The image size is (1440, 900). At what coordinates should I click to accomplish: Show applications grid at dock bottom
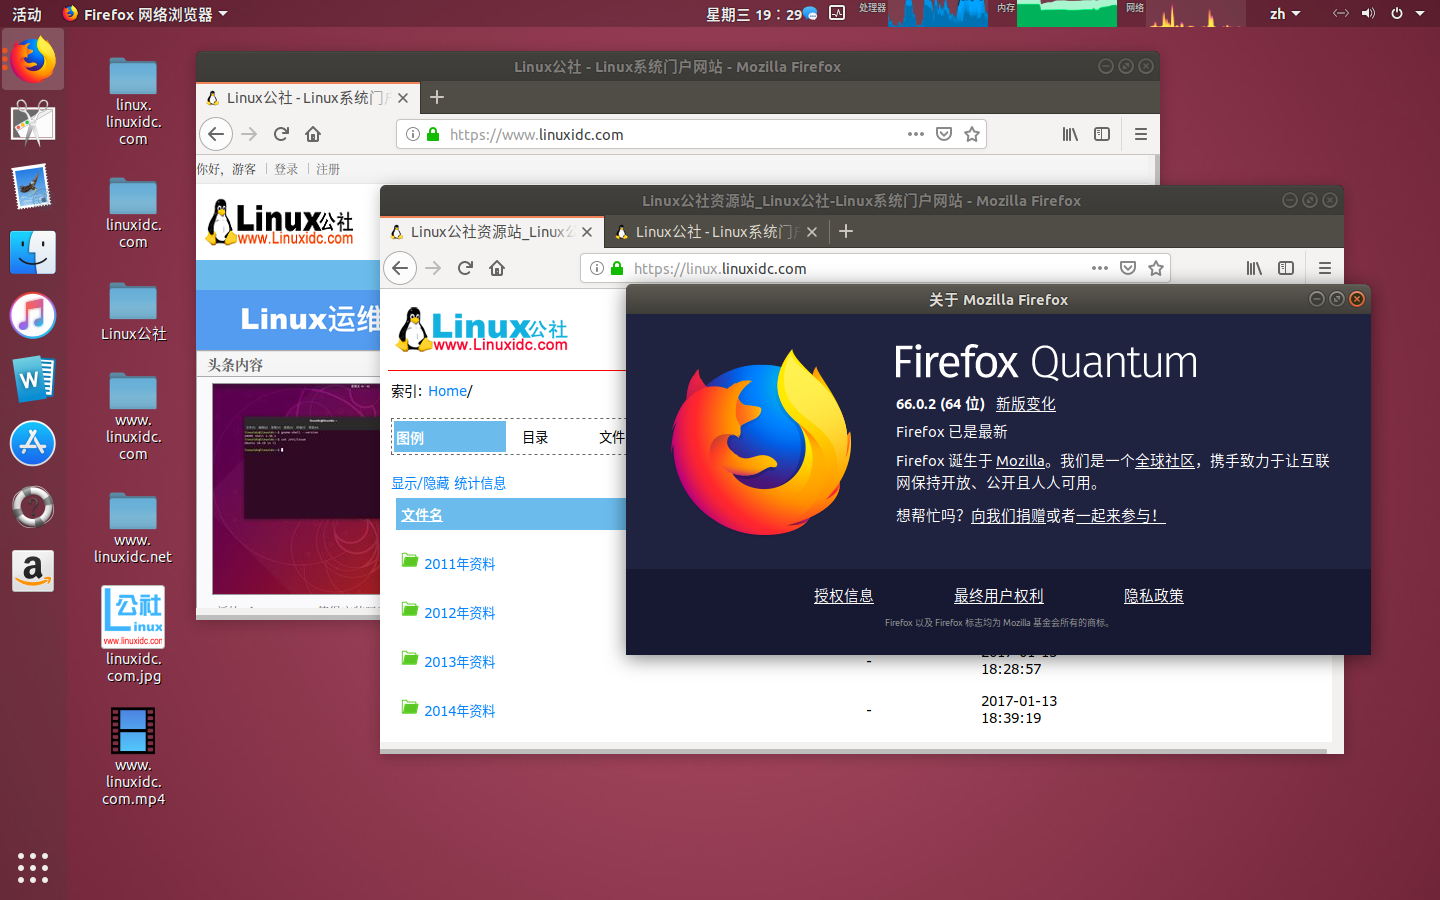[x=33, y=867]
